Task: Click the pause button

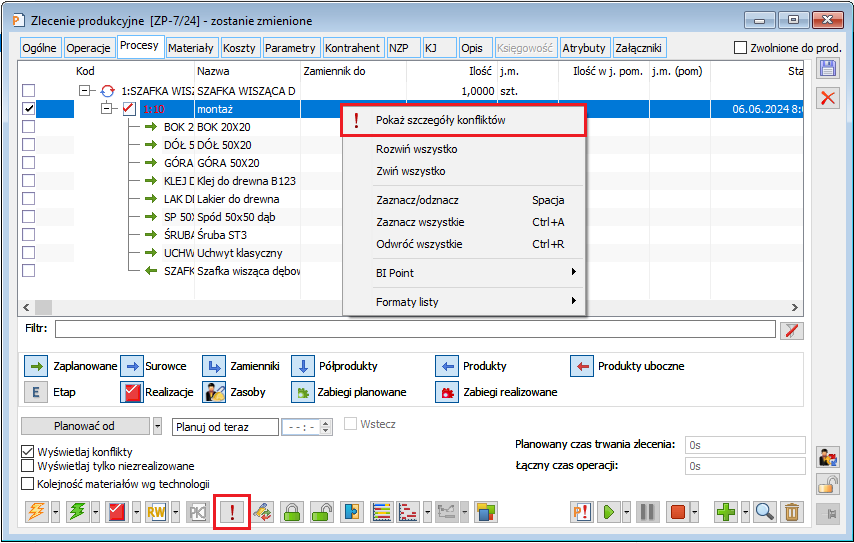Action: tap(647, 512)
